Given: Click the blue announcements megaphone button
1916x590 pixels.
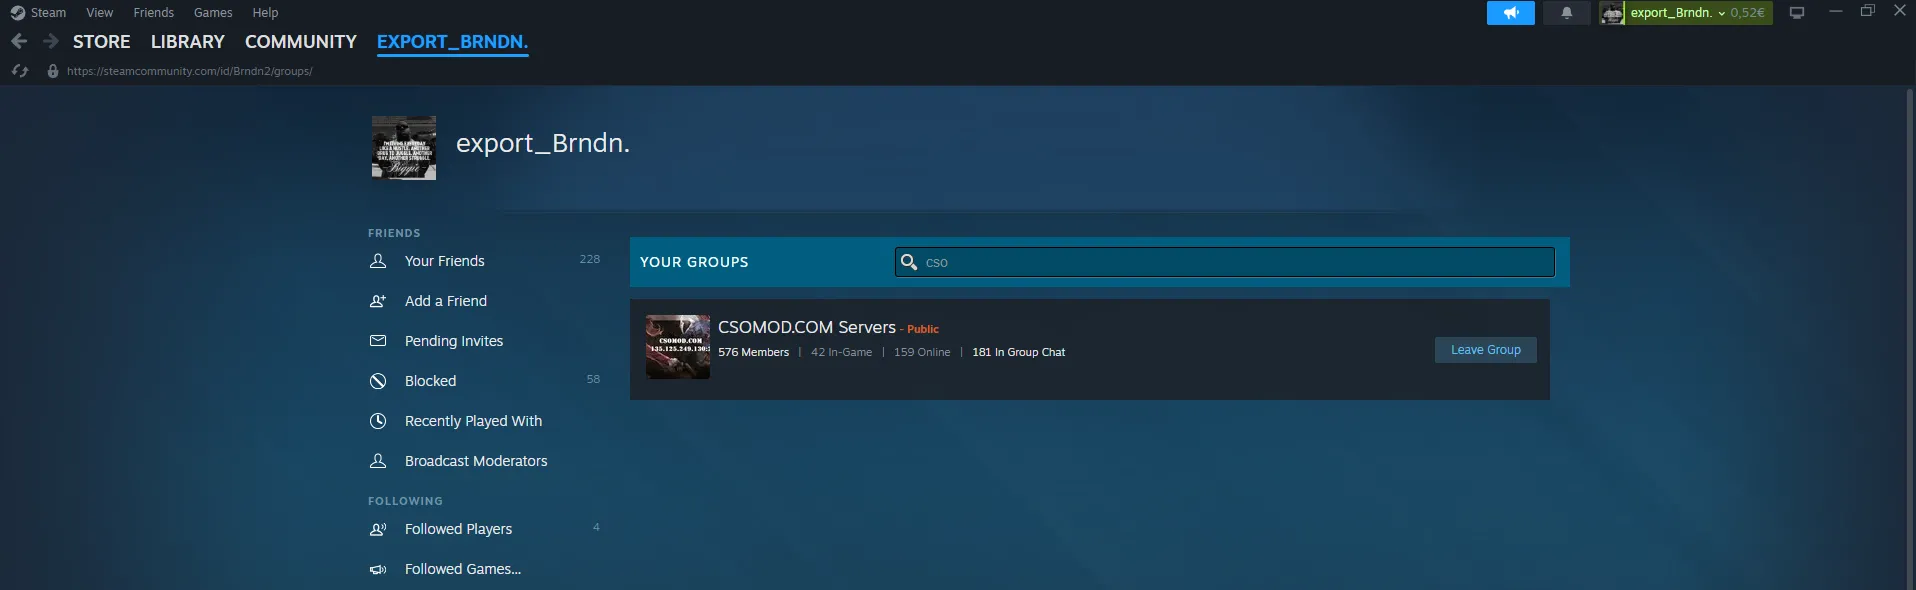Looking at the screenshot, I should 1510,13.
